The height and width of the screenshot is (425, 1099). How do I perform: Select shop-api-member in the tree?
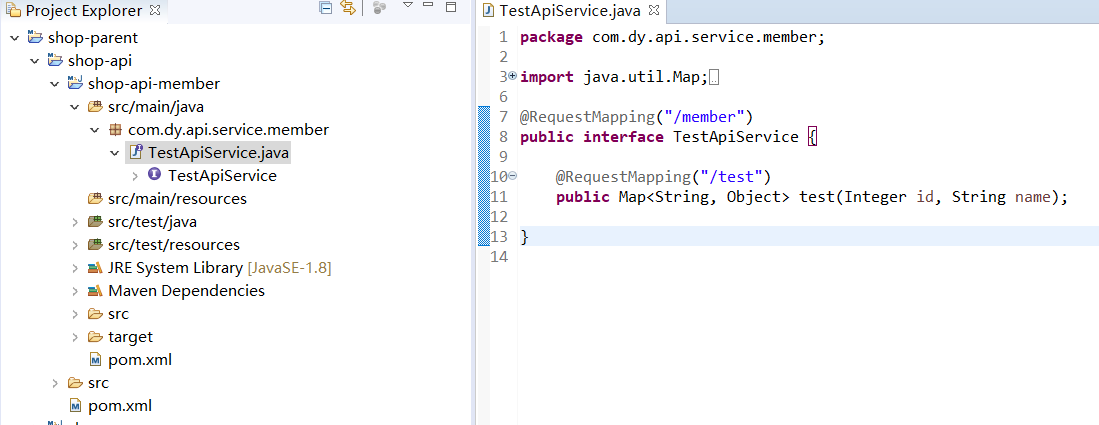[x=153, y=84]
